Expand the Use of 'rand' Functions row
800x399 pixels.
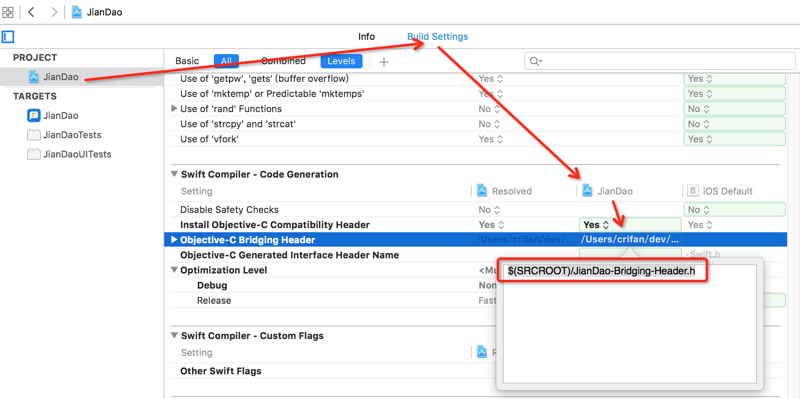pos(174,109)
